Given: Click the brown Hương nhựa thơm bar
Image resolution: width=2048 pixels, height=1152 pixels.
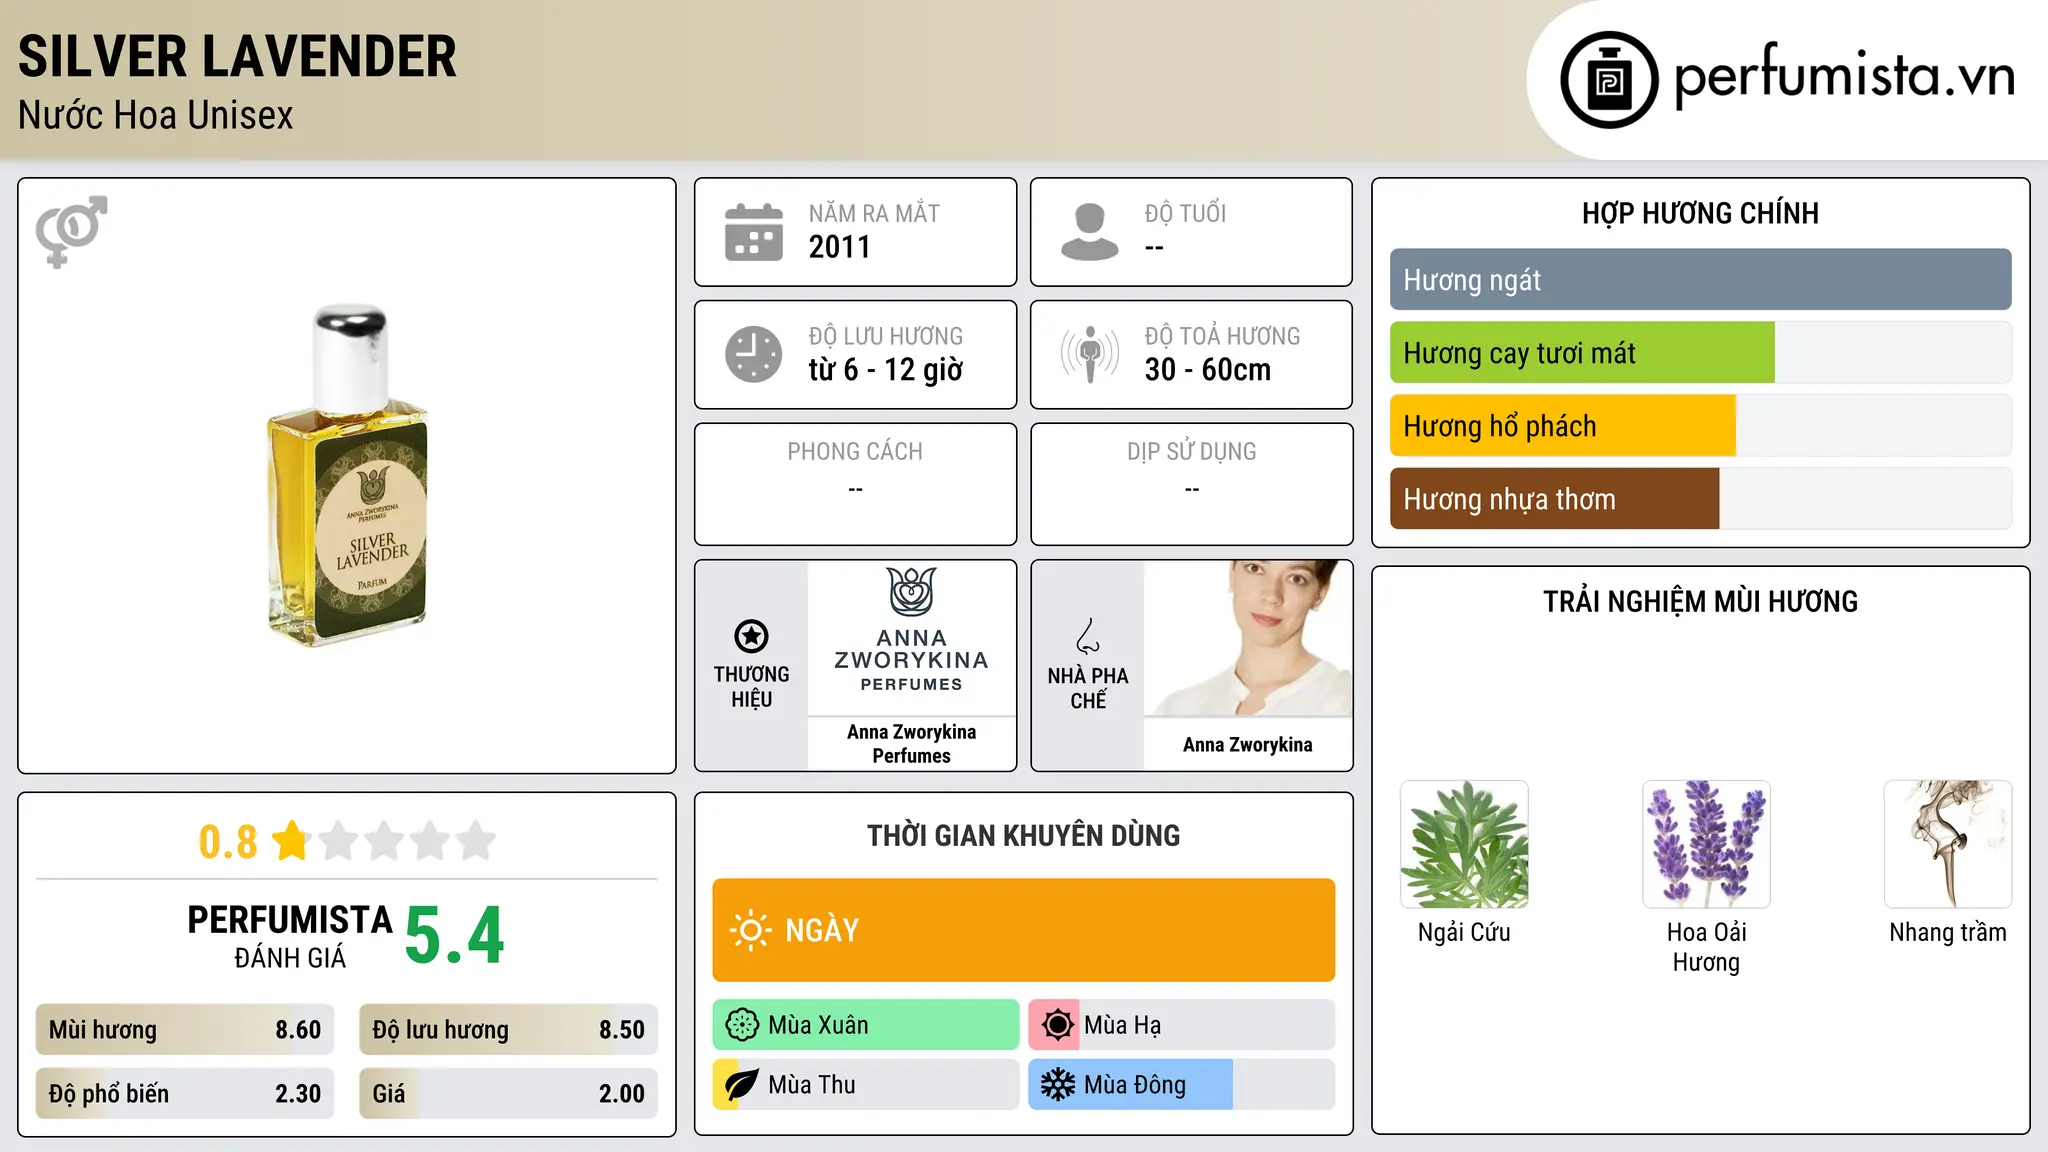Looking at the screenshot, I should (1554, 499).
